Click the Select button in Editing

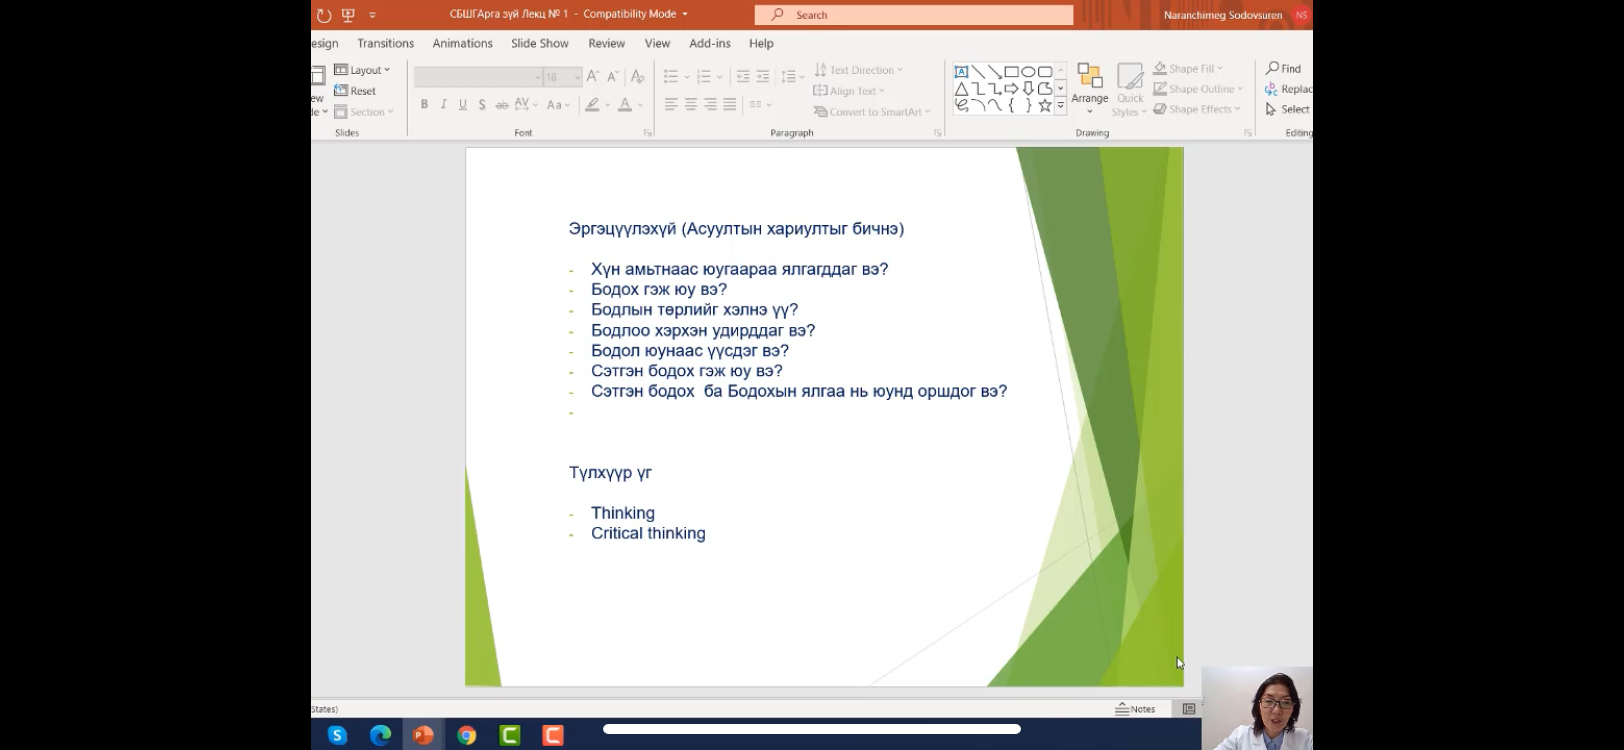click(1287, 110)
